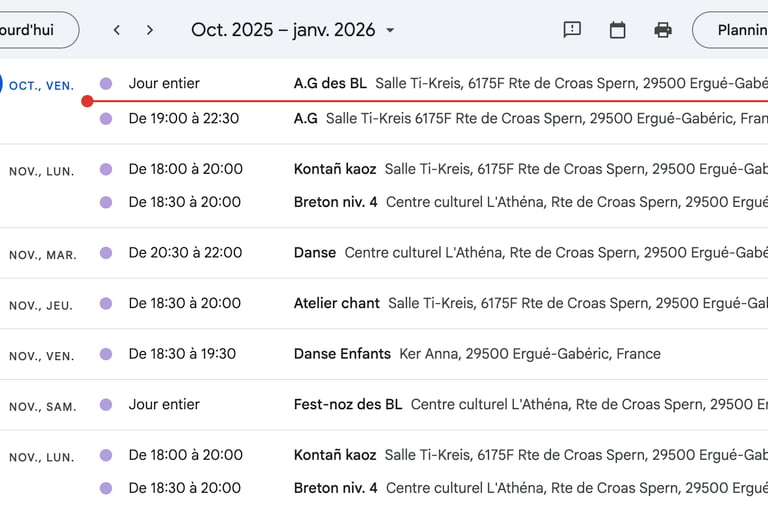Expand the Oct. 2025 – janv. 2026 date picker
The height and width of the screenshot is (511, 768).
pyautogui.click(x=293, y=30)
